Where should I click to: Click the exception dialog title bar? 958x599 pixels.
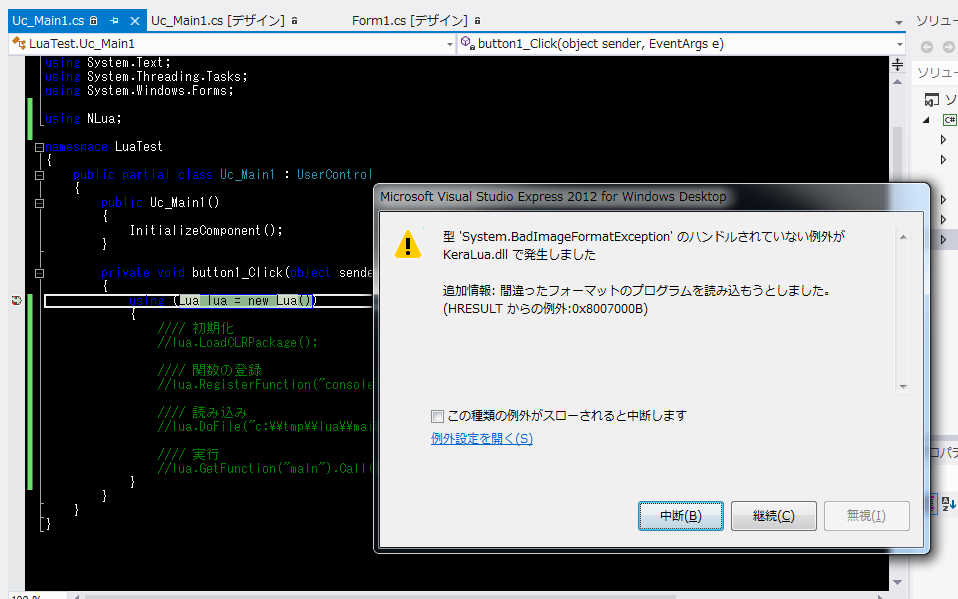pos(651,197)
